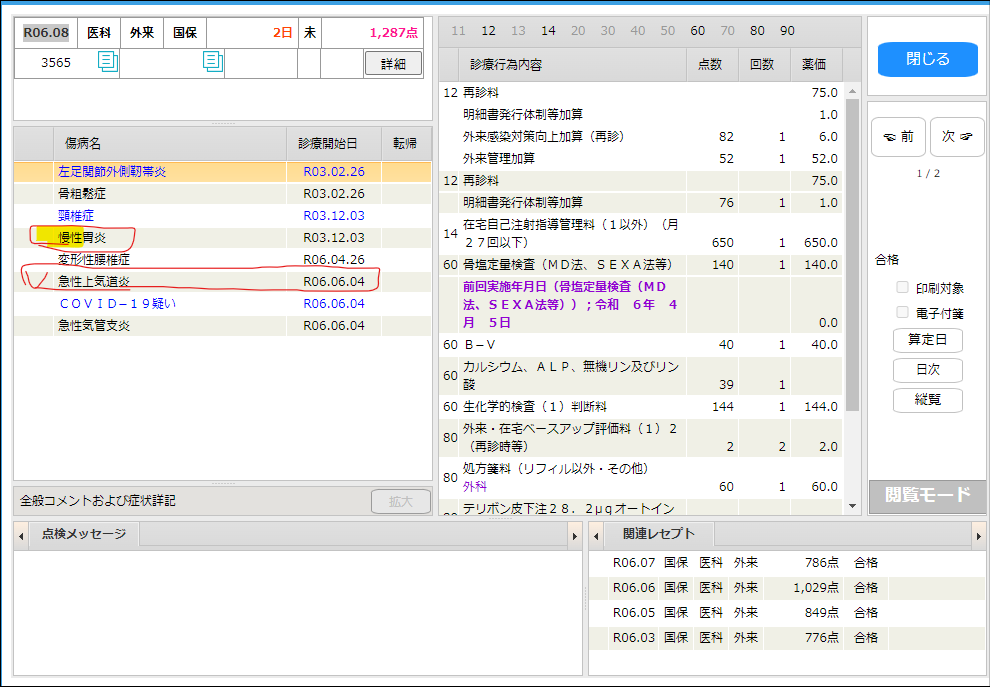Viewport: 990px width, 687px height.
Task: Open related receipt R06.05 row
Action: pyautogui.click(x=787, y=613)
